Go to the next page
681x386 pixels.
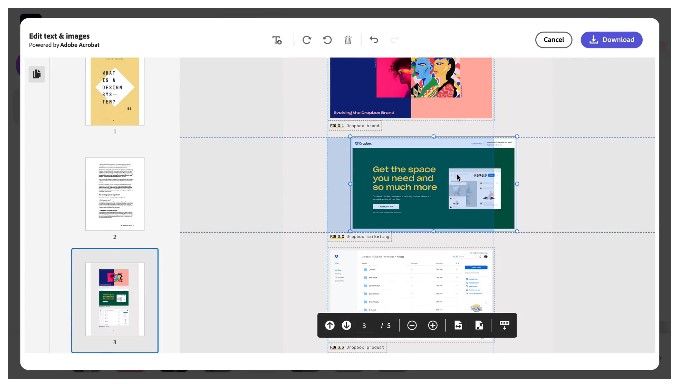coord(346,325)
